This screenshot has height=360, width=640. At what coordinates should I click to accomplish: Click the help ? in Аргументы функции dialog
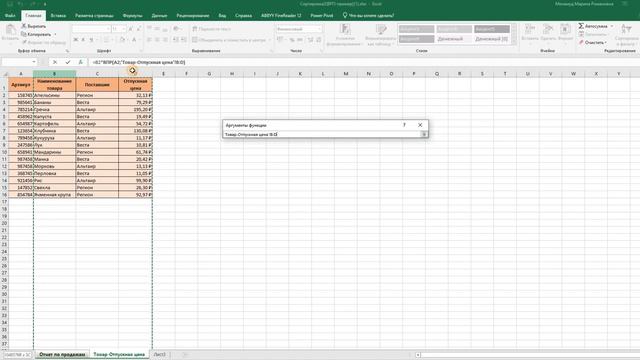pos(404,125)
